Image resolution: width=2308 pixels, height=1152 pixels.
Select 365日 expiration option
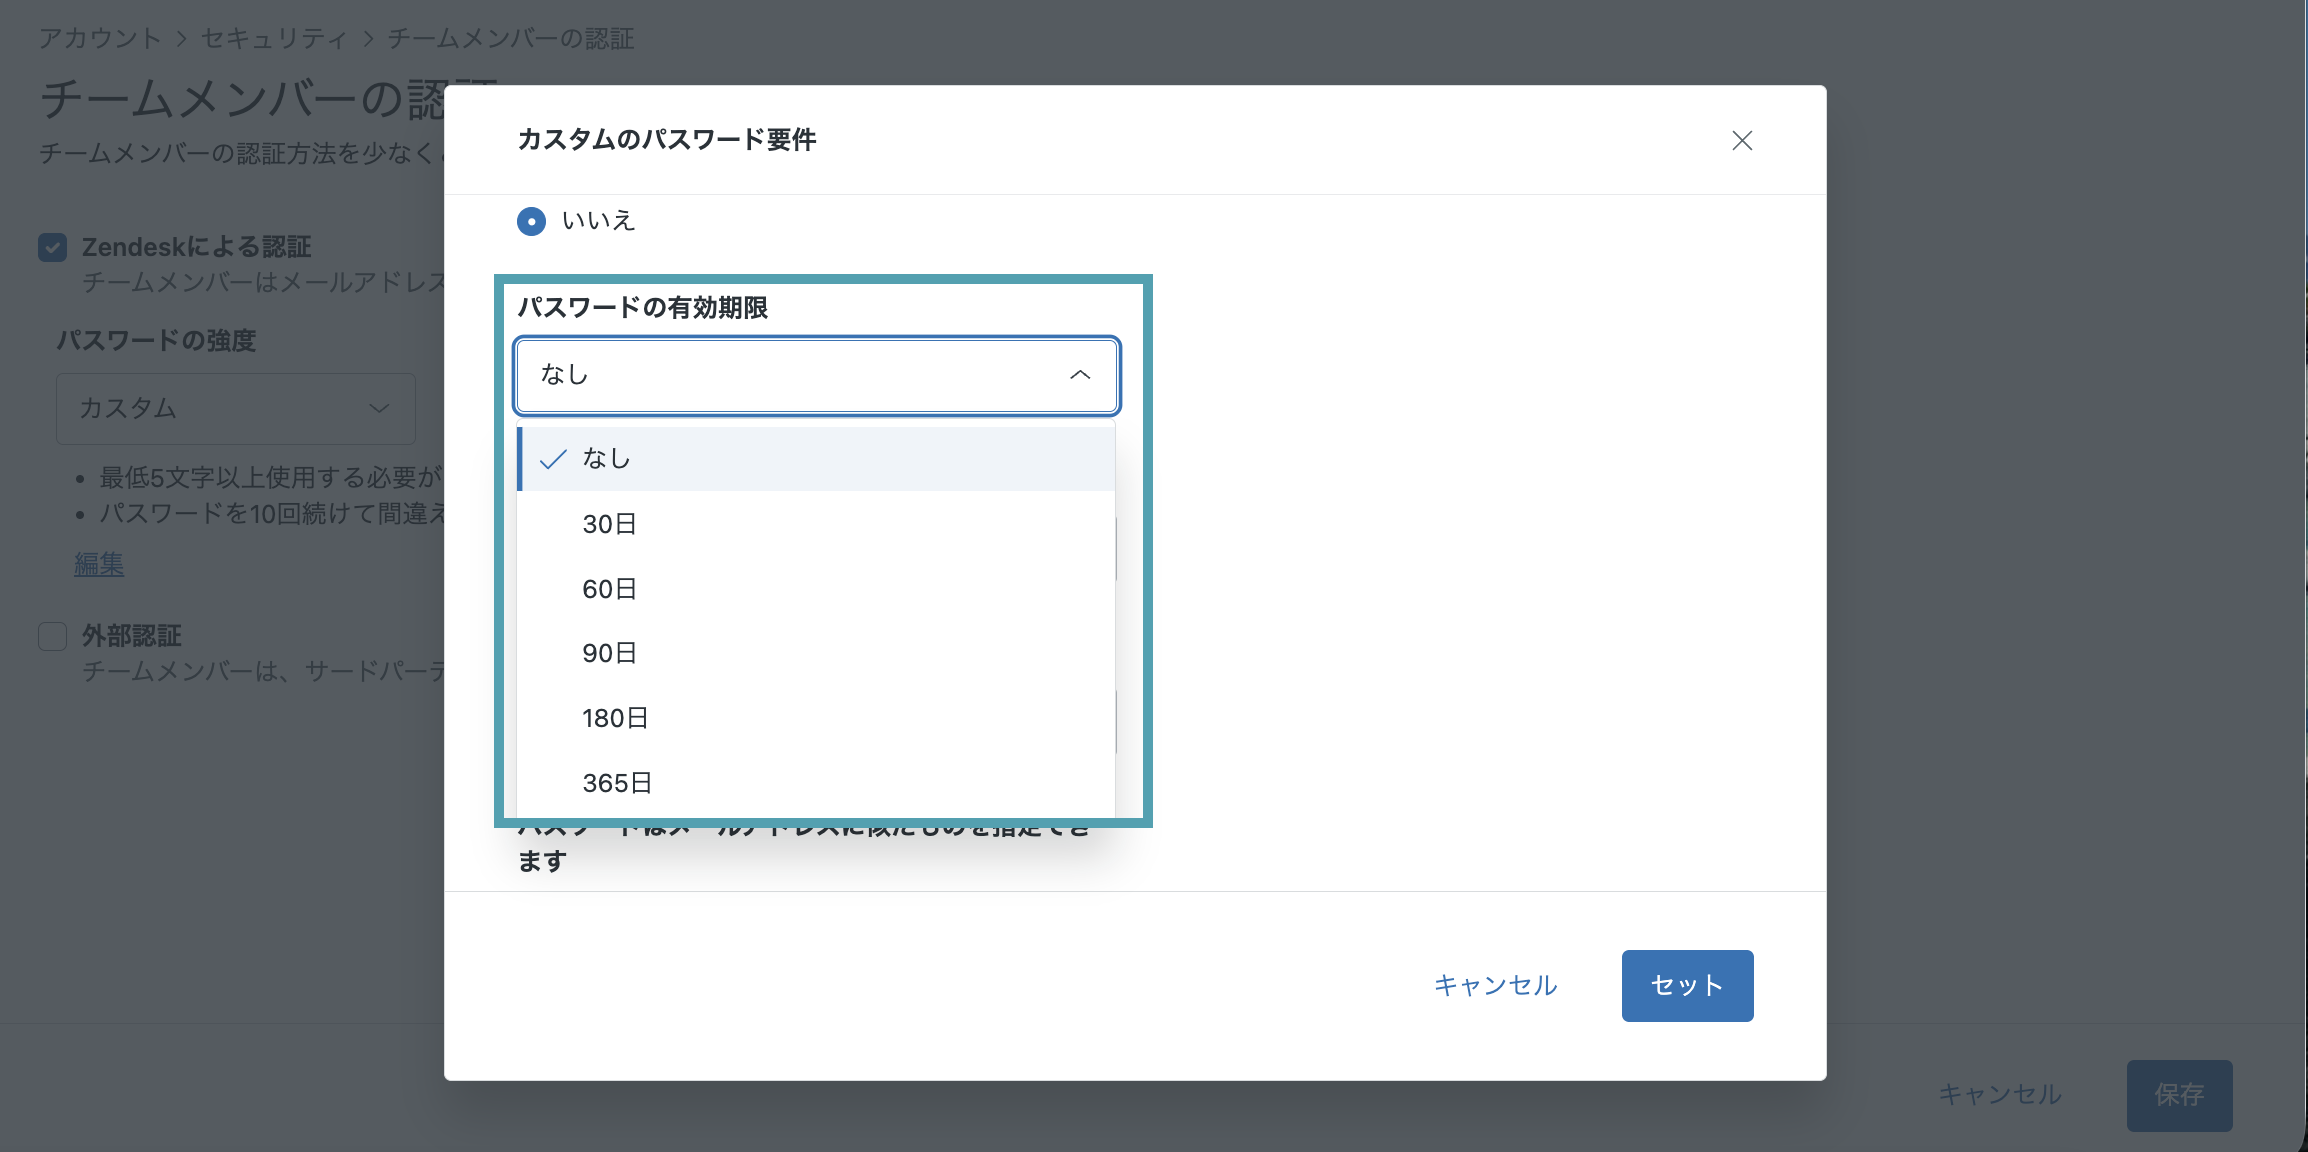(816, 783)
